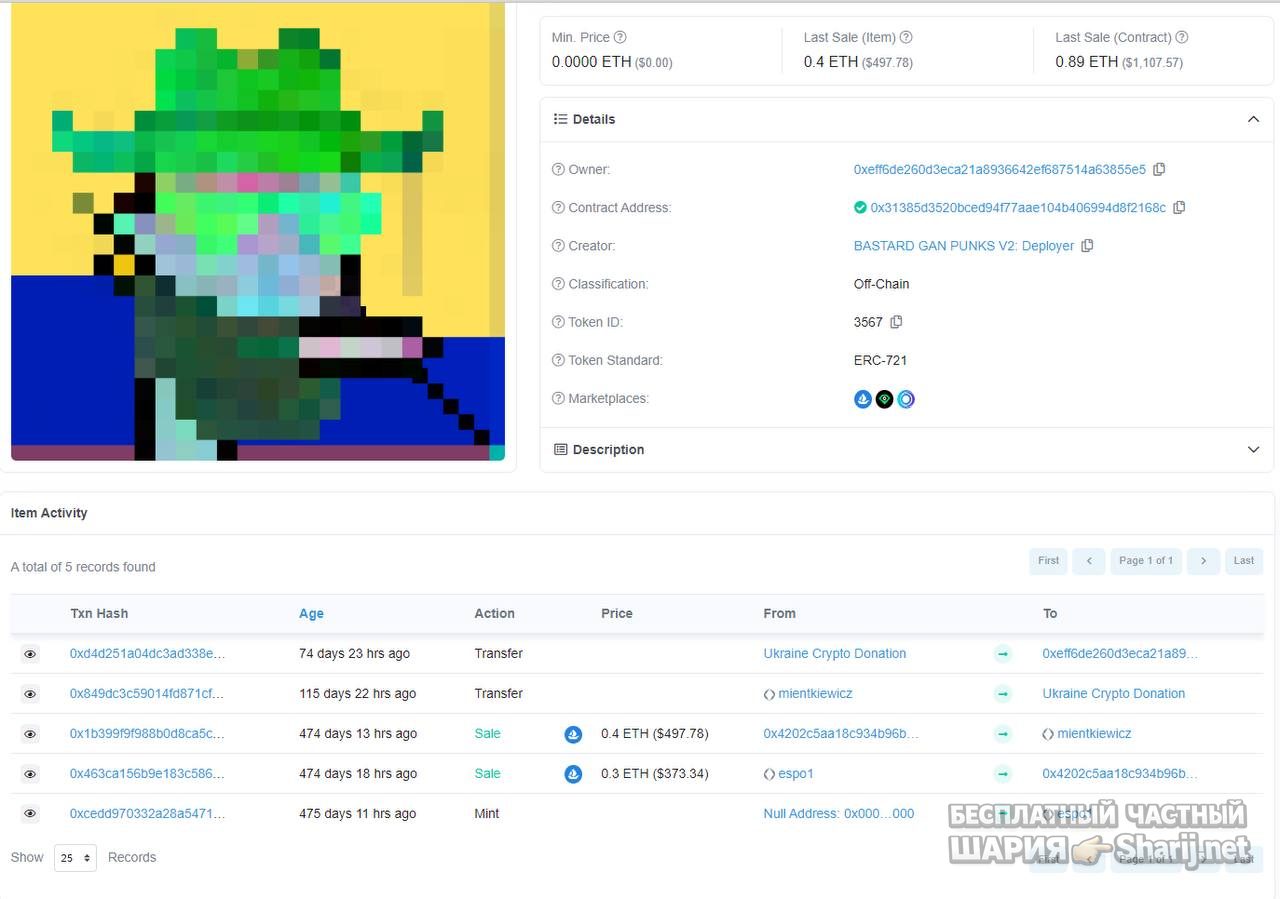Copy the token ID 3567
Image resolution: width=1280 pixels, height=899 pixels.
(896, 322)
